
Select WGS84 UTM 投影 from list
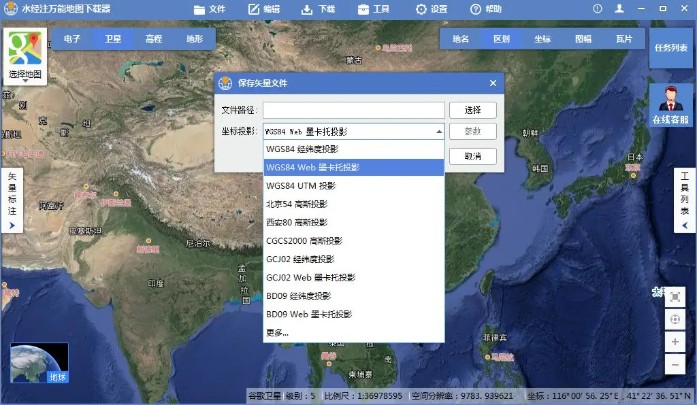click(301, 186)
